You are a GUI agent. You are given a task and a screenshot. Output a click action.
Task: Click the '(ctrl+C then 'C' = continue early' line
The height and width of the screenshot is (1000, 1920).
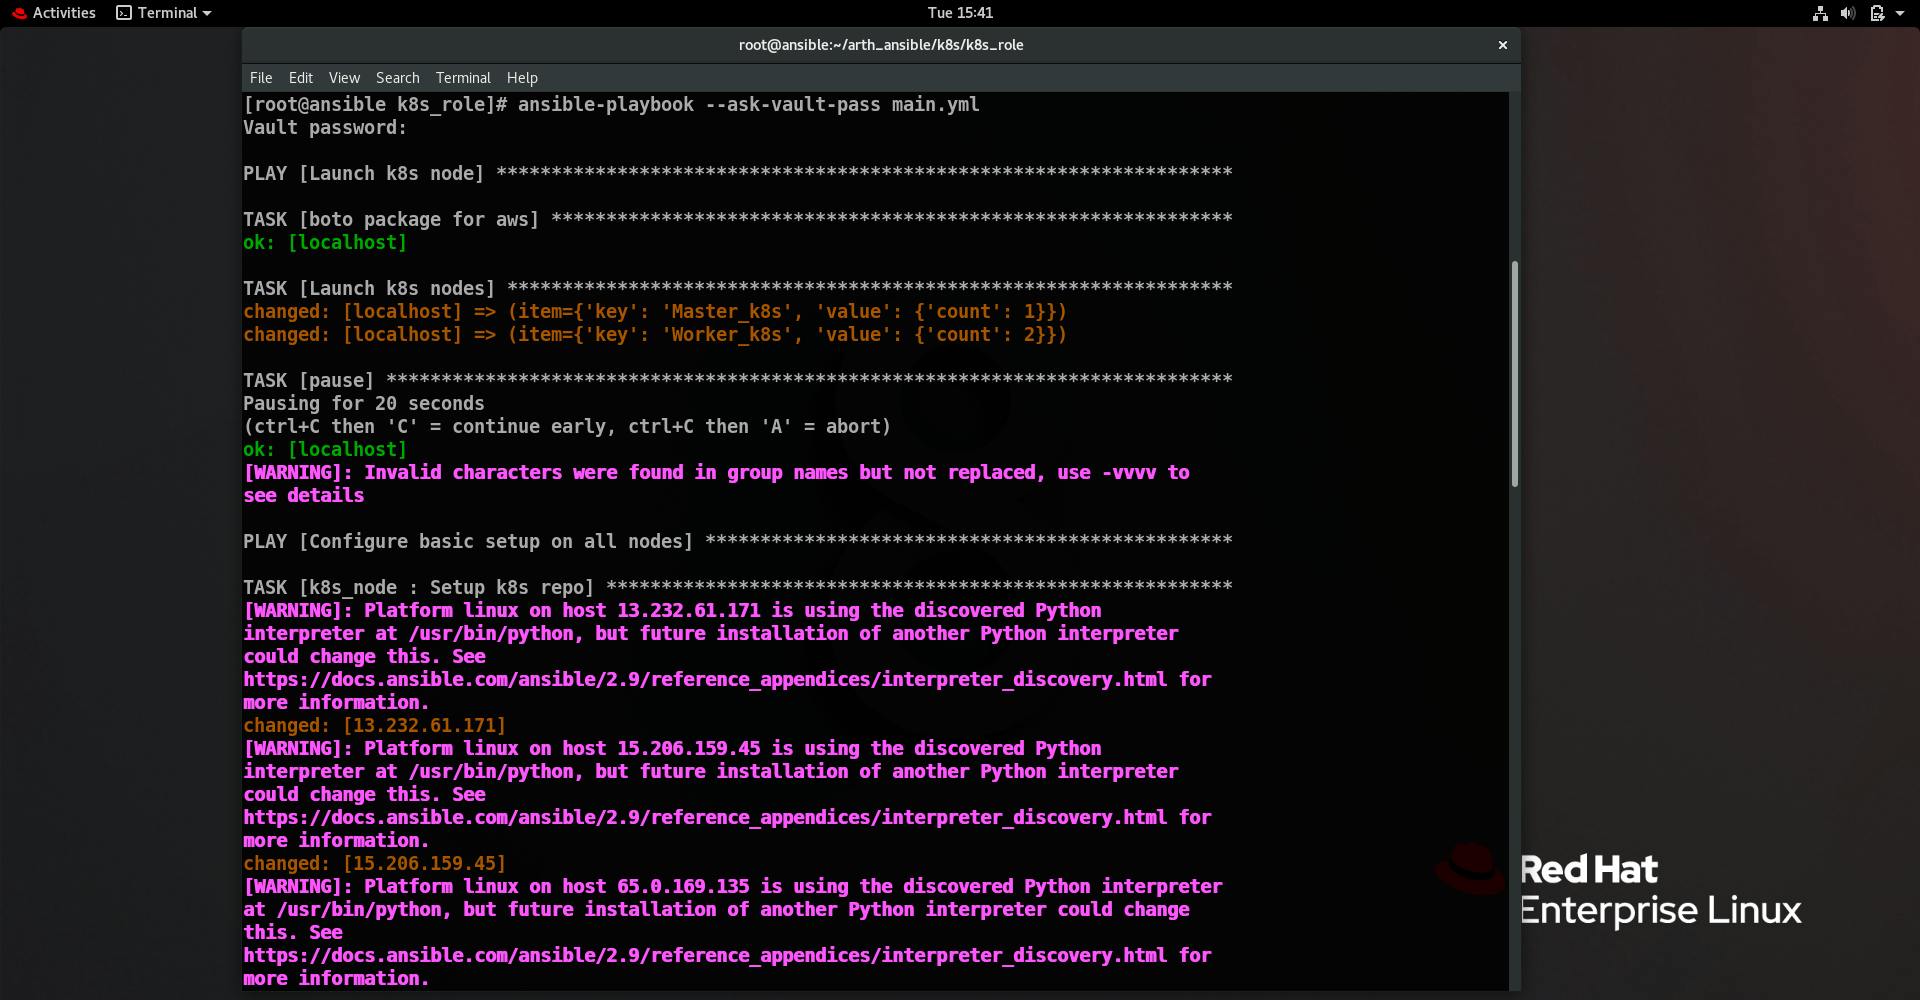[567, 427]
